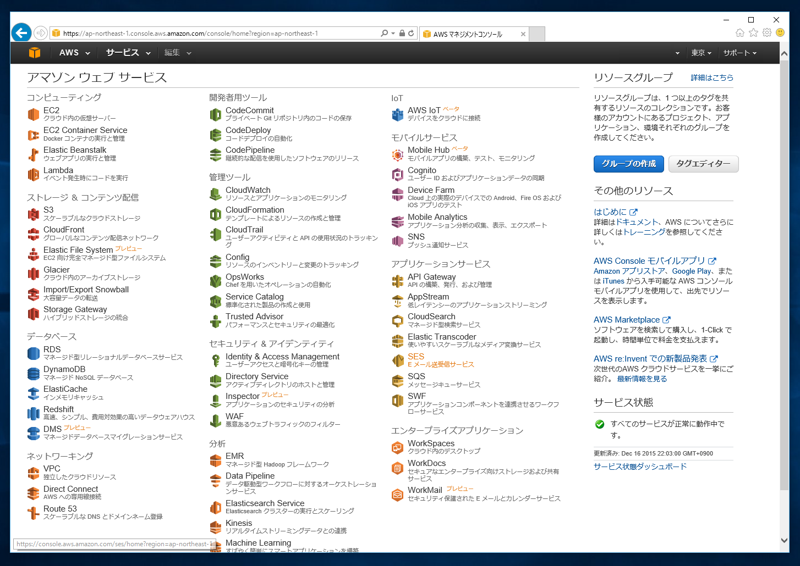Click the Elastic Beanstalk icon

[33, 154]
